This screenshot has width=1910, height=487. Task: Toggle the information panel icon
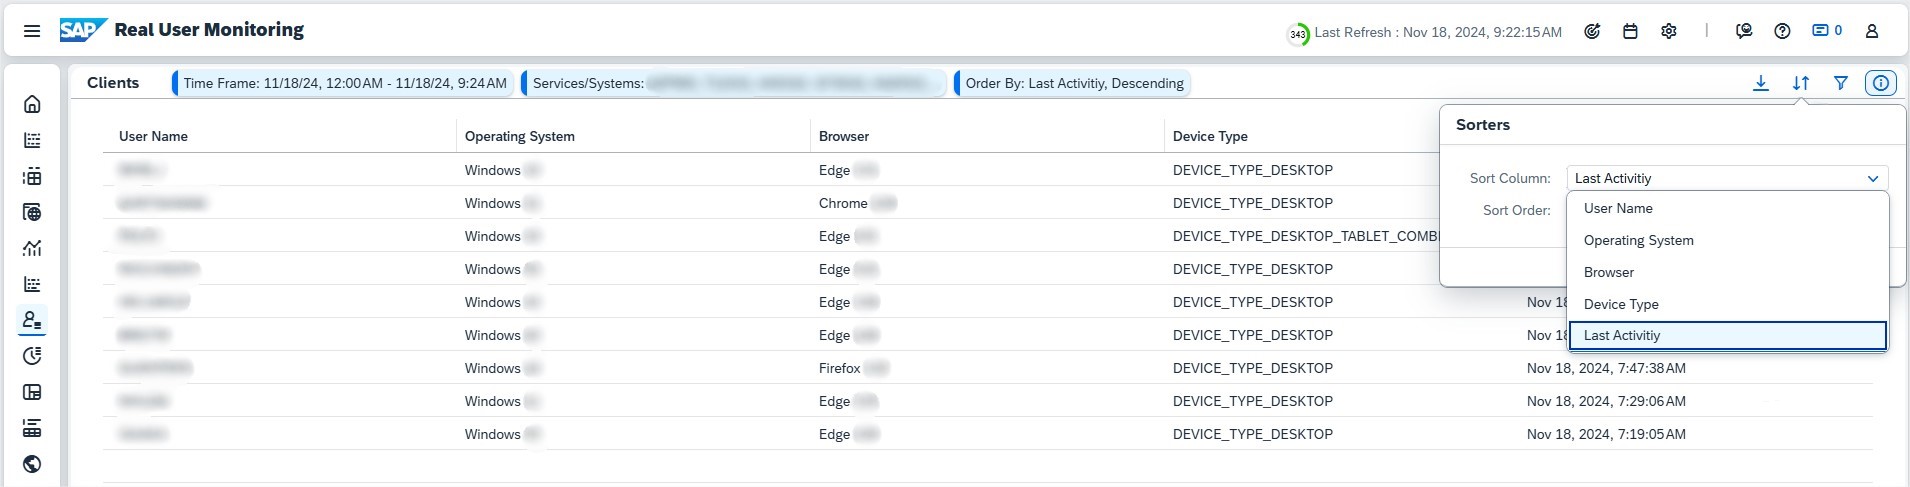(x=1880, y=83)
